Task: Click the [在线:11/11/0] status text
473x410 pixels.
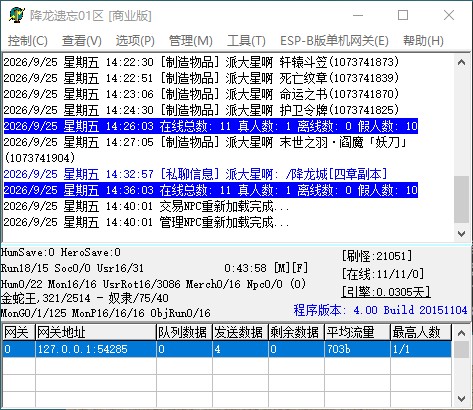Action: tap(383, 274)
